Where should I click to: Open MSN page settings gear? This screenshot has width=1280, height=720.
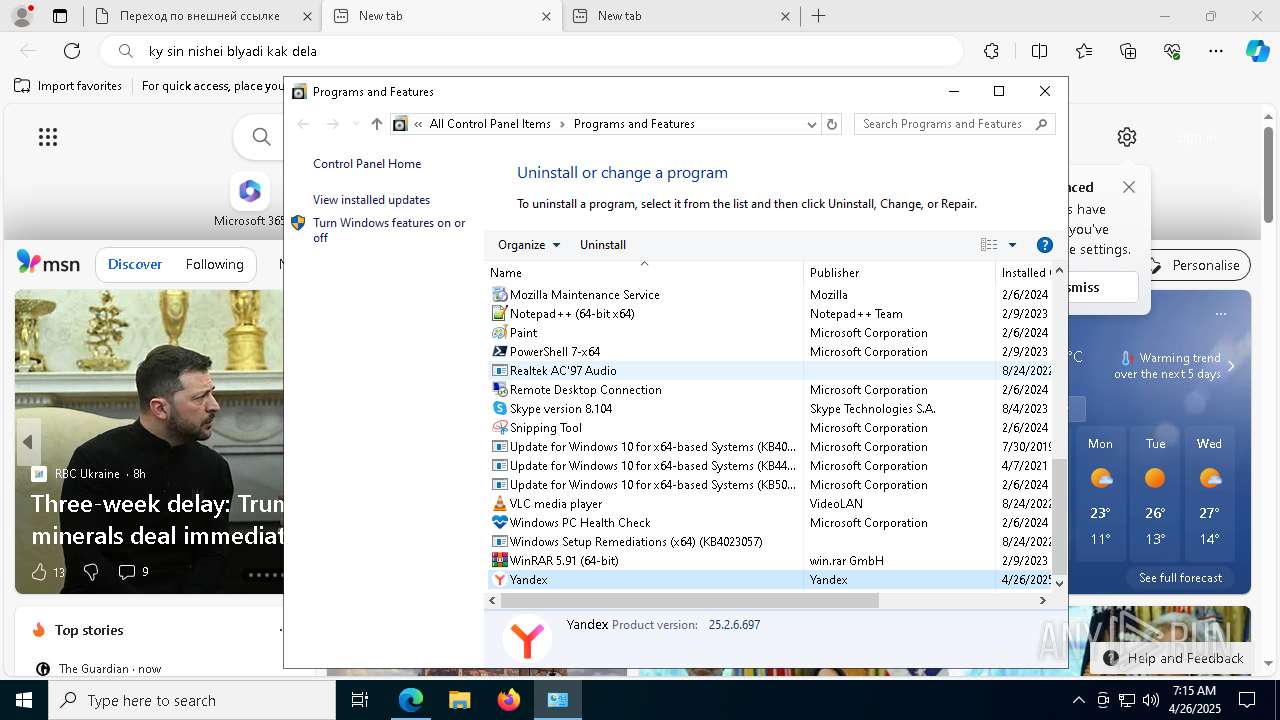[x=1127, y=137]
